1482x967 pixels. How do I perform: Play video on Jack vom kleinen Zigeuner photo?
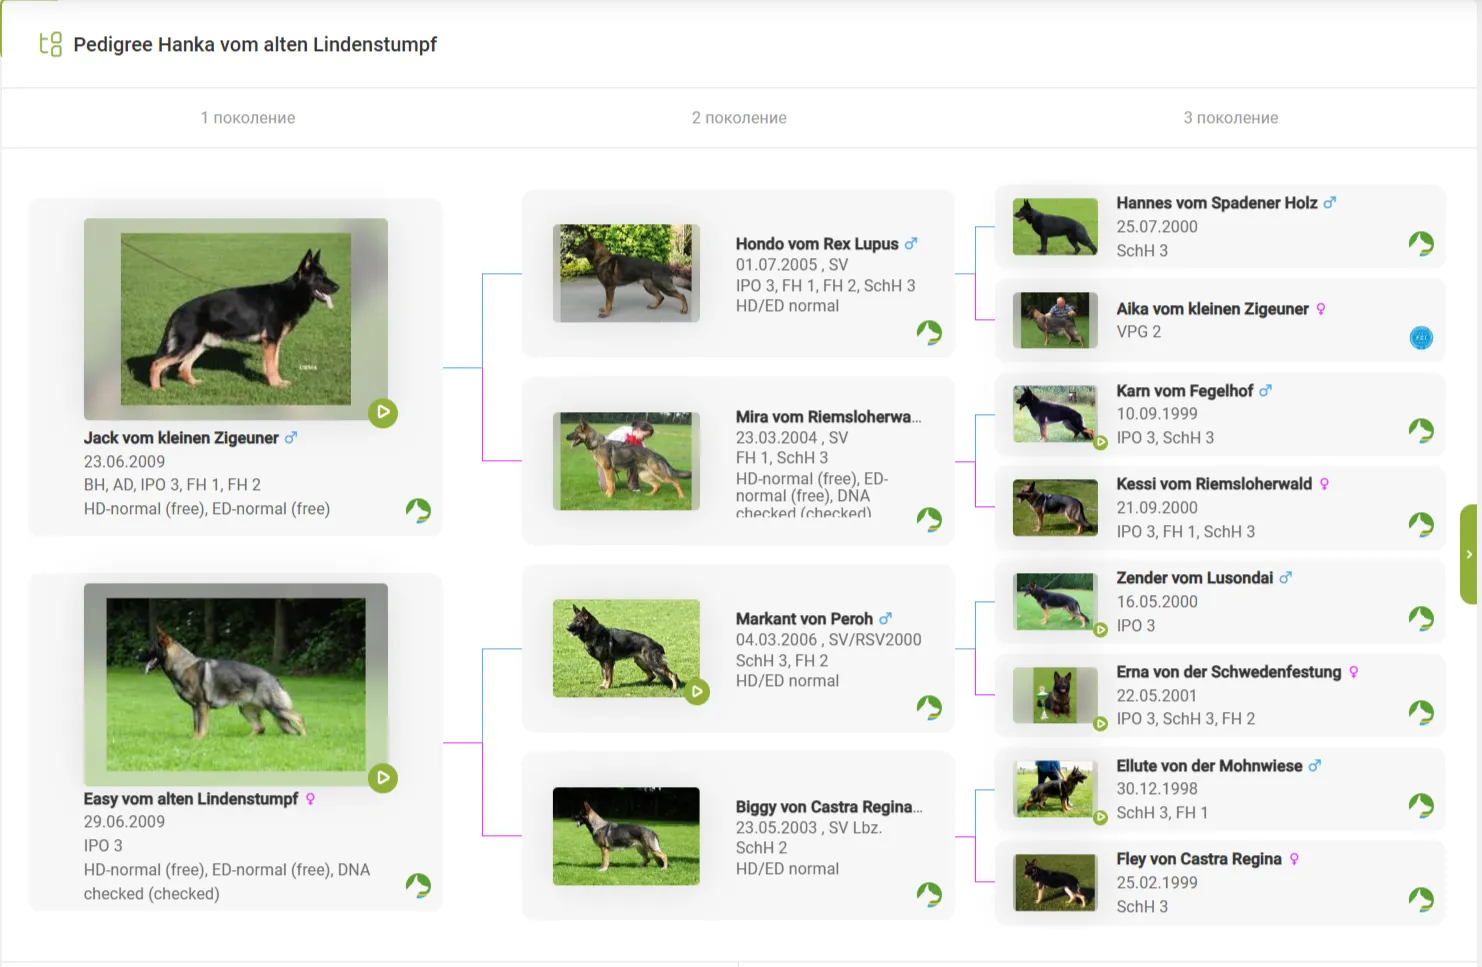pos(383,412)
